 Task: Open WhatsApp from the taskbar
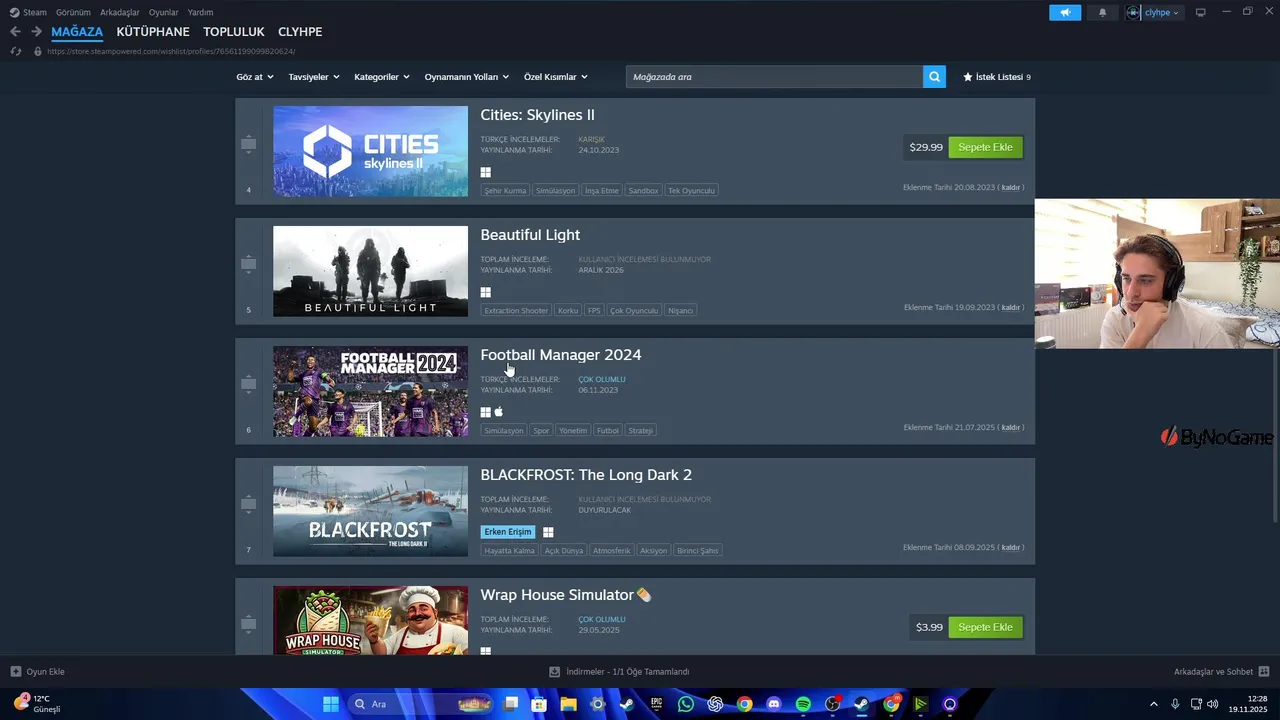[685, 704]
